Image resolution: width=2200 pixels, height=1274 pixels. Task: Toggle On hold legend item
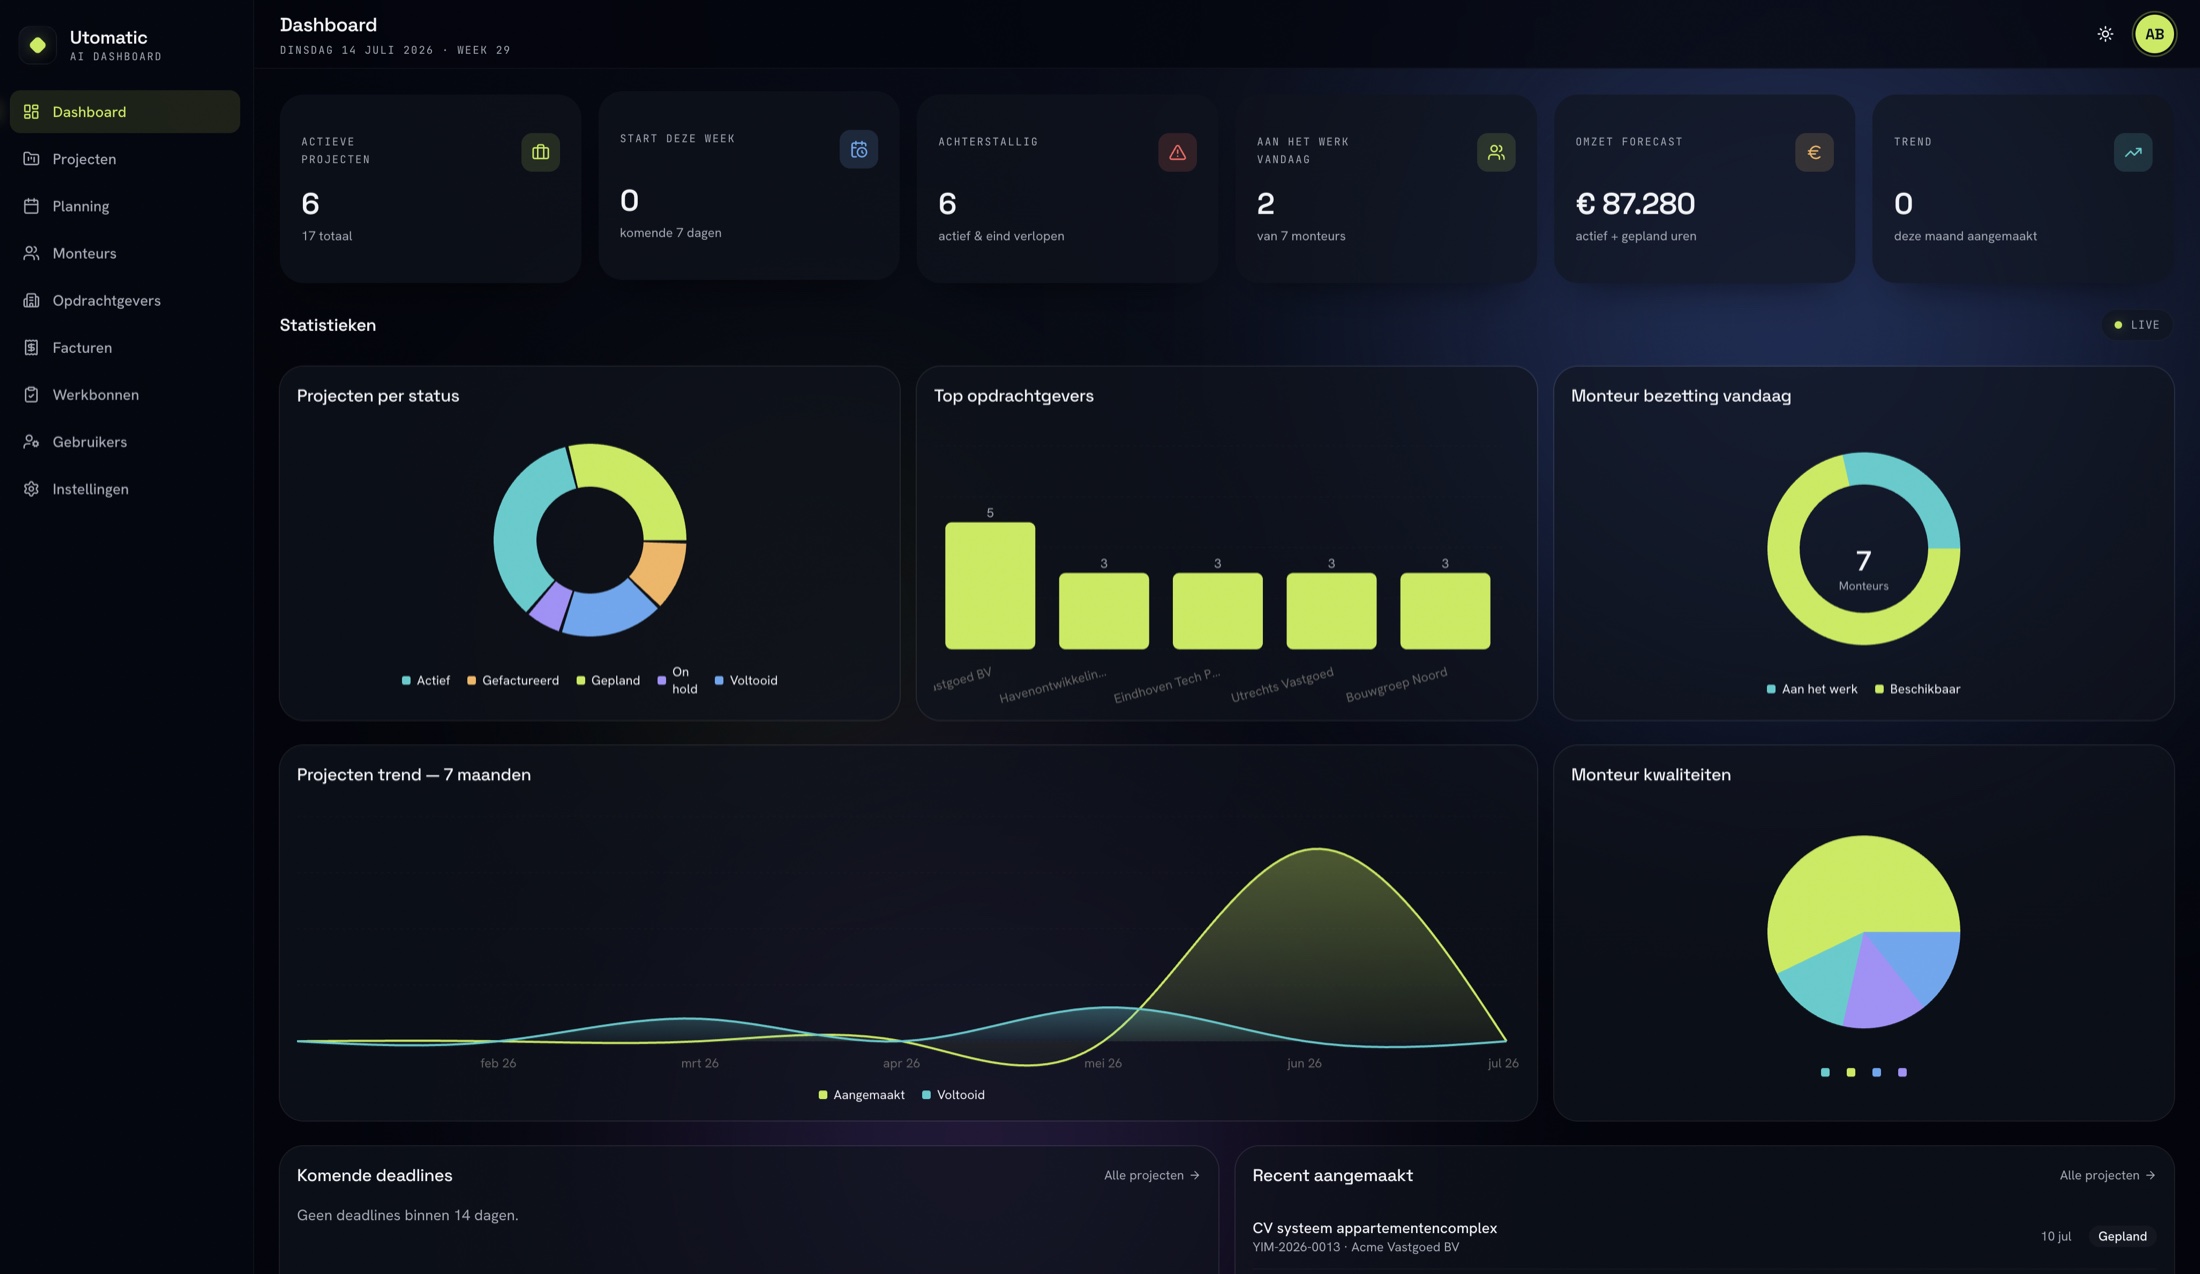click(x=678, y=680)
